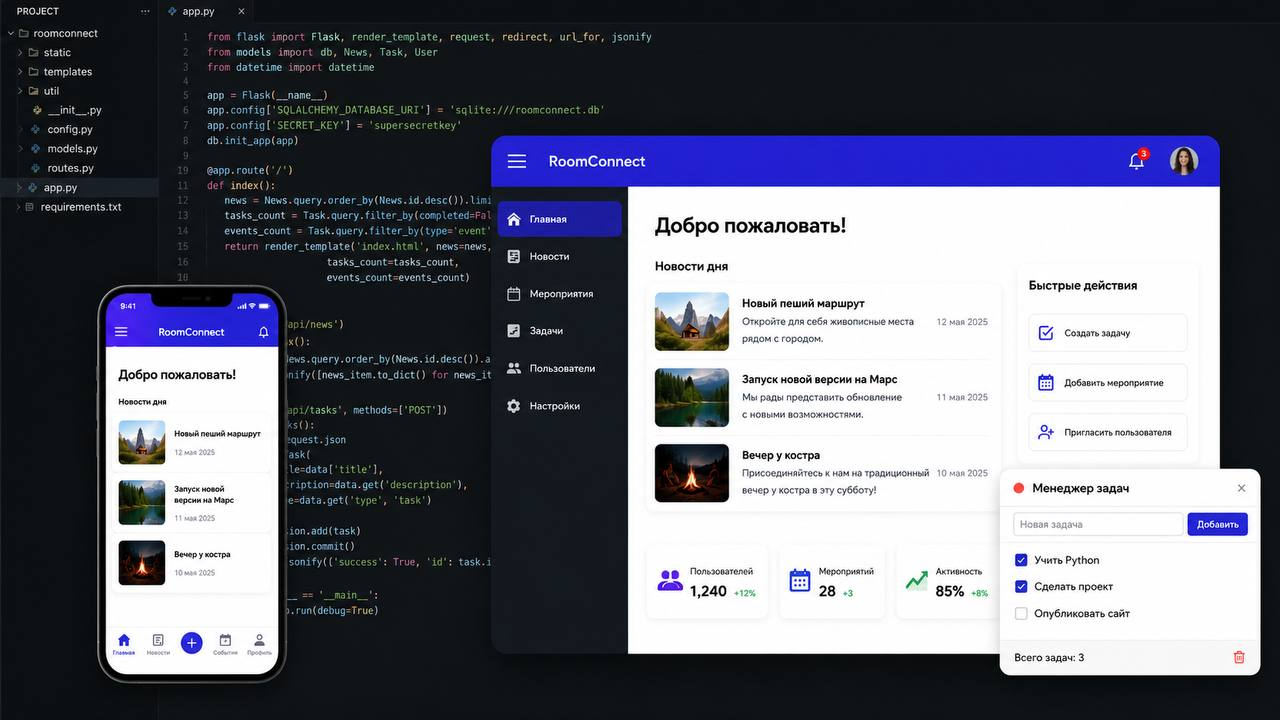Screen dimensions: 1280x720
Task: Open the Новый пеший маршрут thumbnail in the desktop news list
Action: (x=692, y=321)
